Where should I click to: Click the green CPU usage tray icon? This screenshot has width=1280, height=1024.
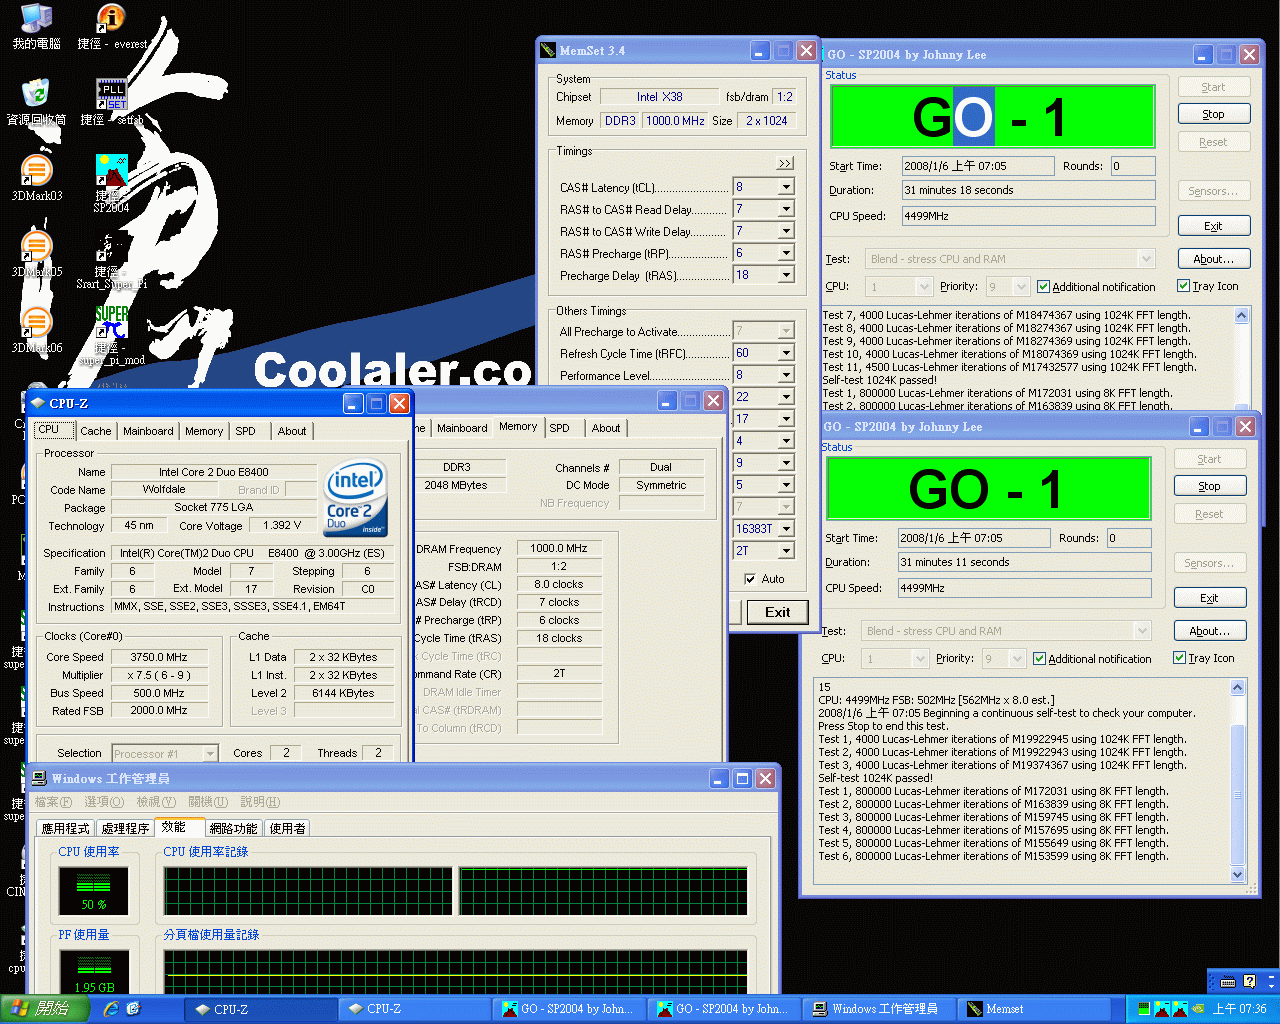click(x=1144, y=1009)
